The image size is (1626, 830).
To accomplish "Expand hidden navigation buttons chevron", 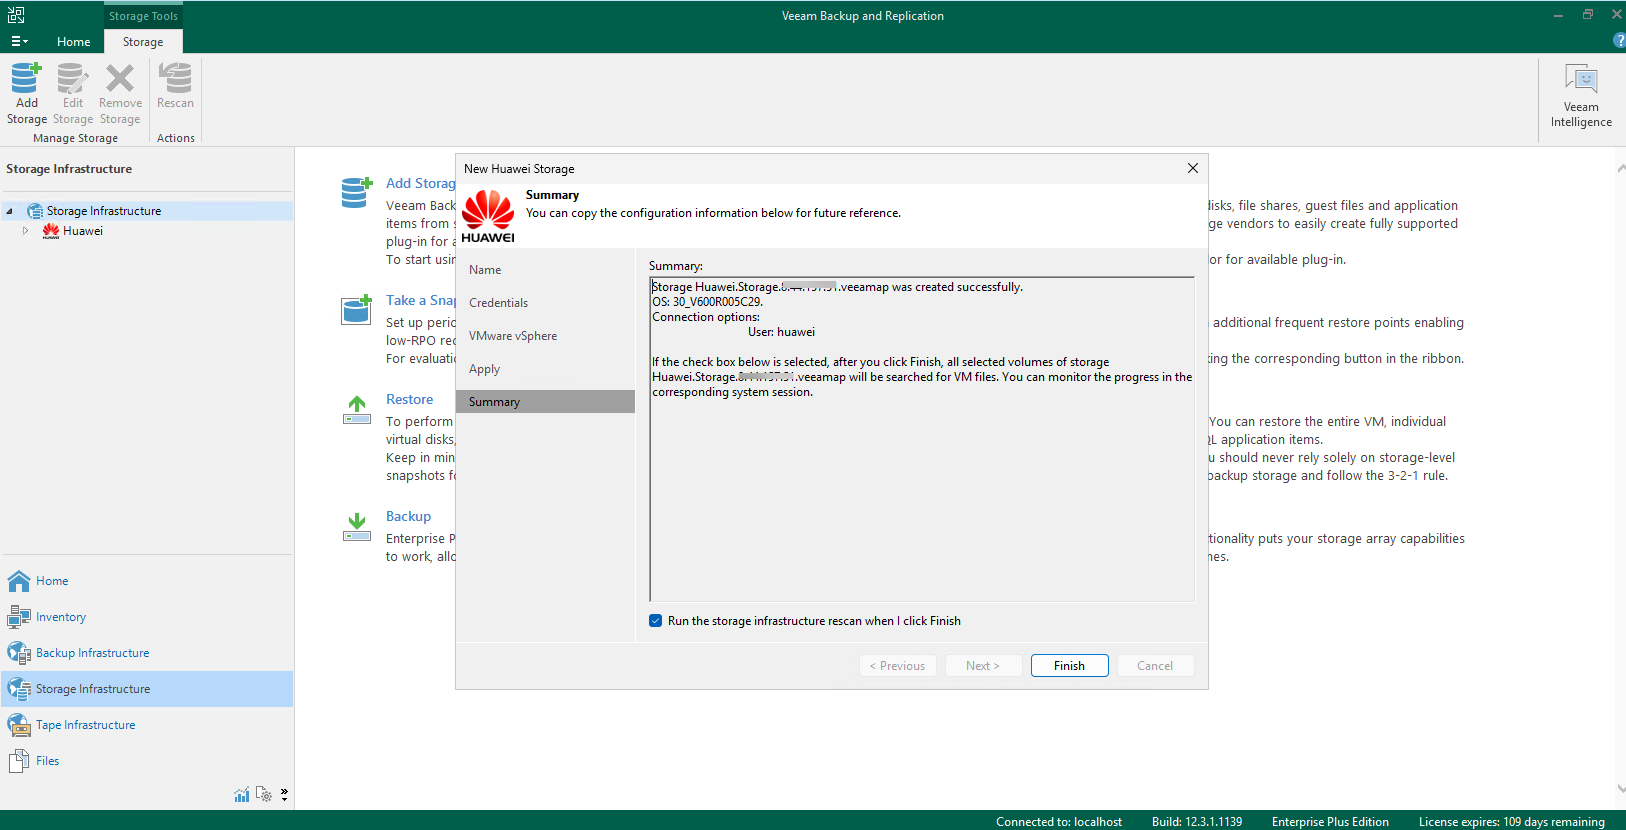I will tap(285, 794).
